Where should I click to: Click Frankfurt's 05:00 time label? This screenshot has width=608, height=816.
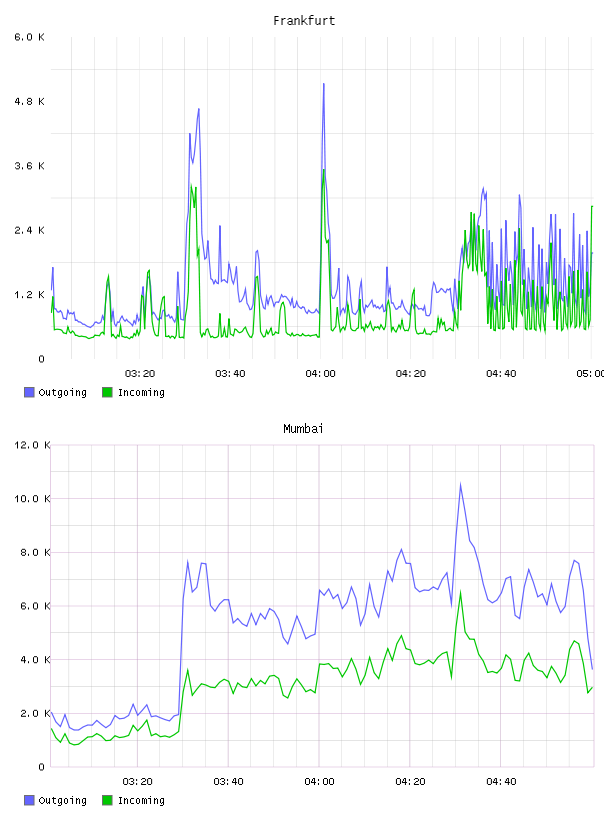pos(590,374)
